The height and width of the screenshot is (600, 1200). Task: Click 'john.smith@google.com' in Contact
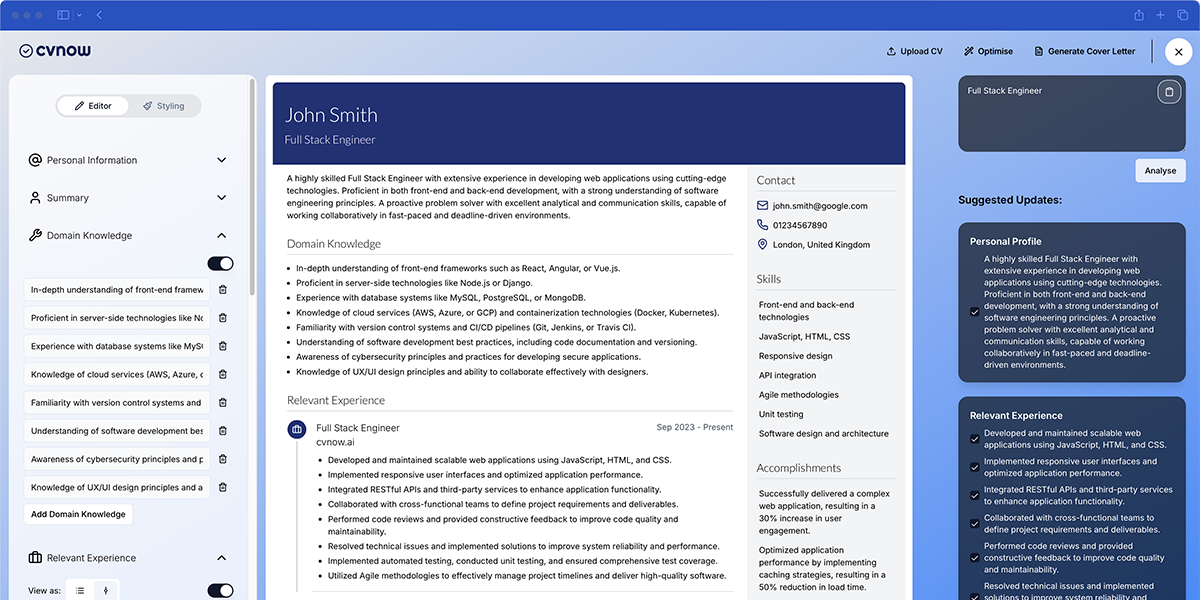coord(820,206)
